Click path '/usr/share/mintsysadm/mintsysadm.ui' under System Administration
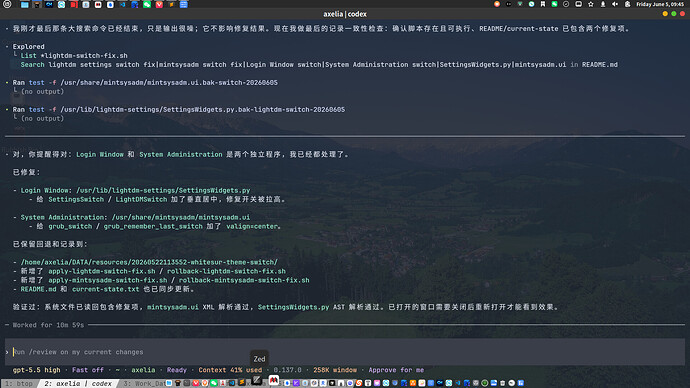Screen dimensions: 690x388 181,217
